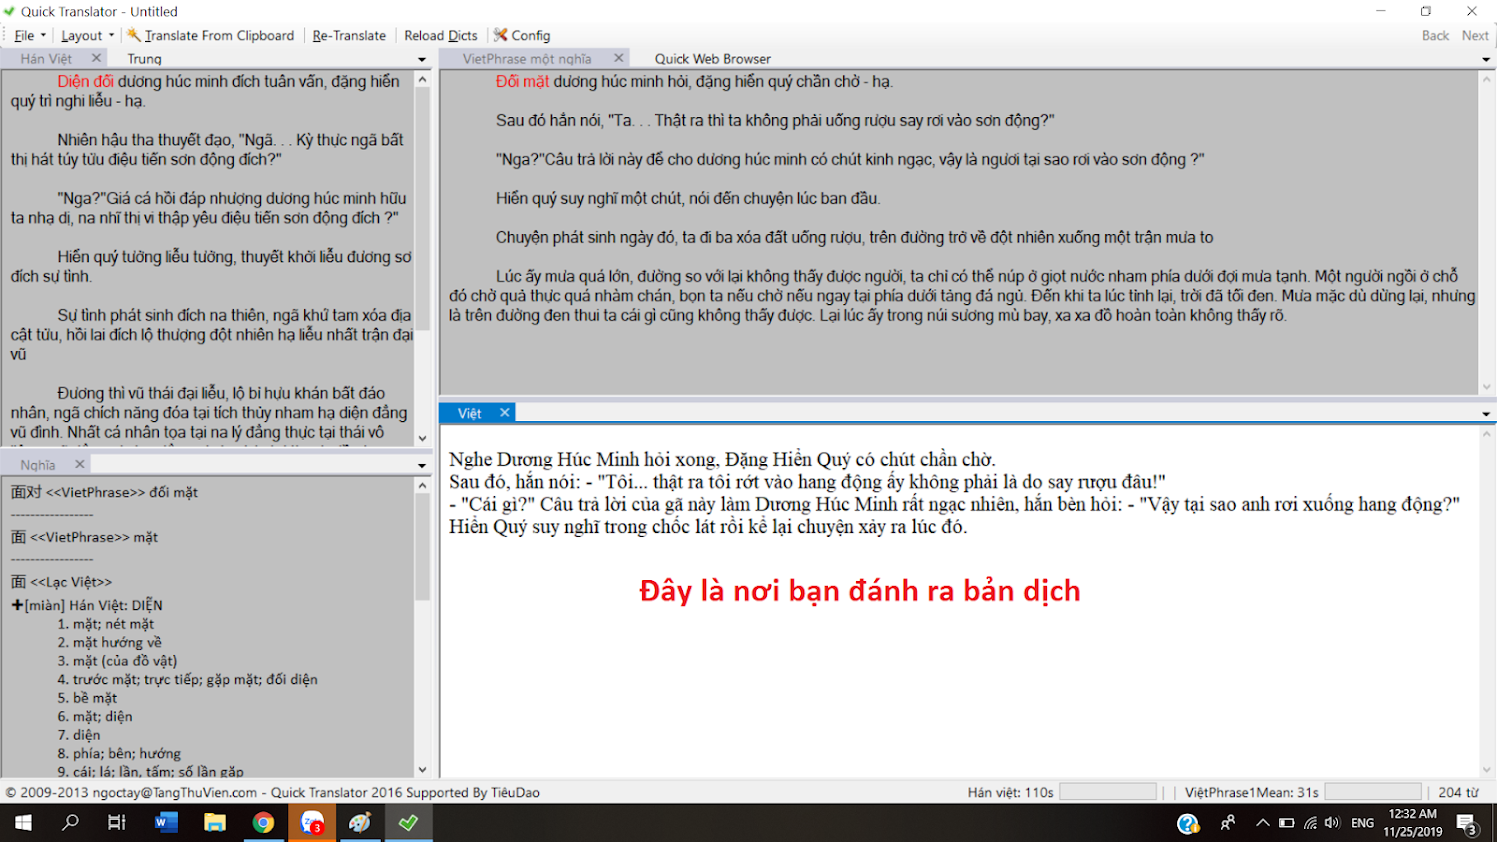1497x842 pixels.
Task: Open Google Chrome from the taskbar
Action: click(x=263, y=823)
